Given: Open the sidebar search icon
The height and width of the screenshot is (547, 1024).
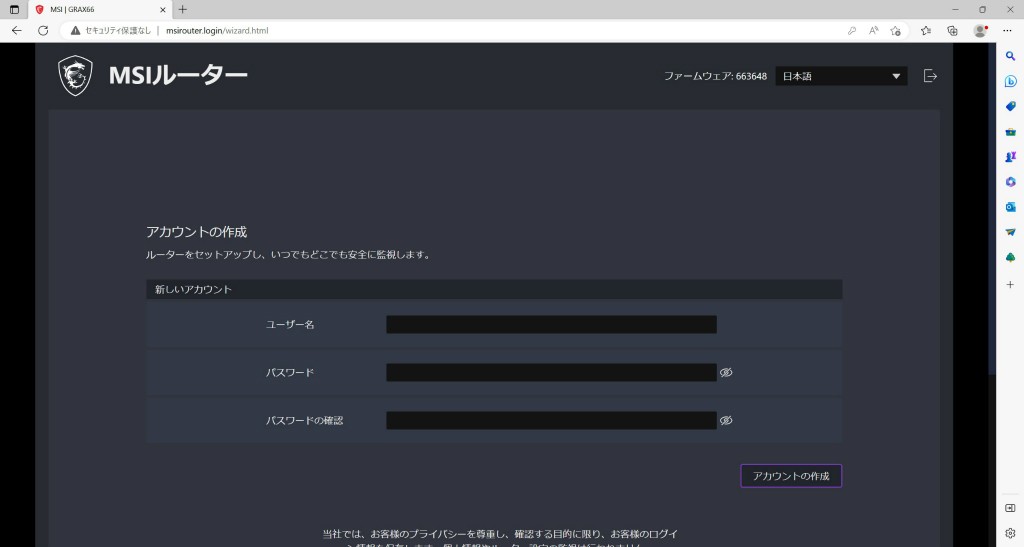Looking at the screenshot, I should pos(1010,57).
